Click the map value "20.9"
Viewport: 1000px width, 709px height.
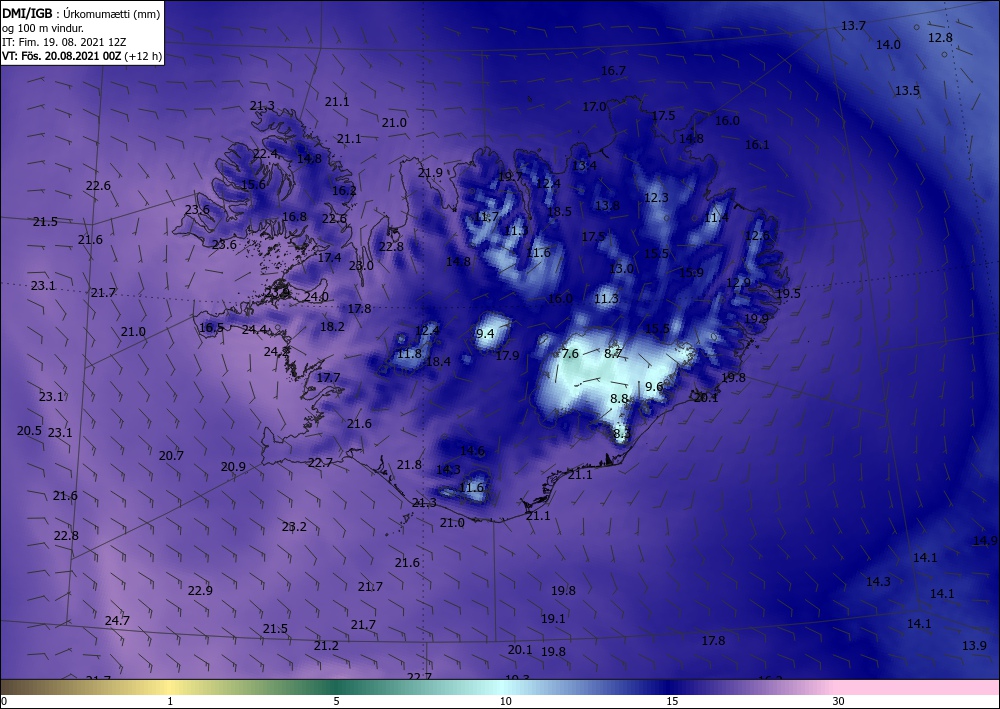coord(233,467)
